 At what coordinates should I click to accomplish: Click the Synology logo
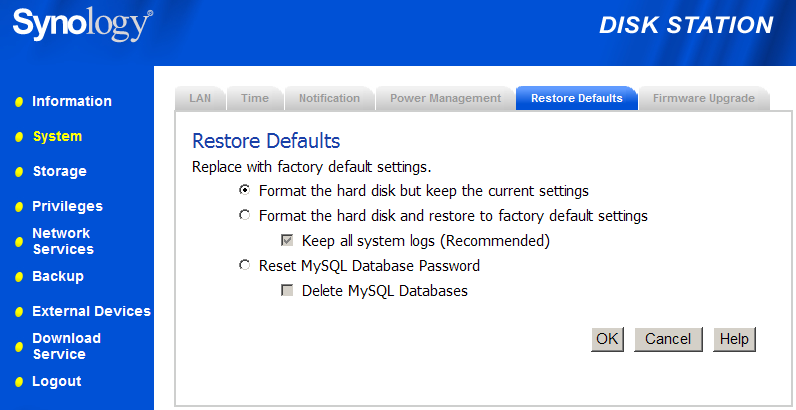82,25
